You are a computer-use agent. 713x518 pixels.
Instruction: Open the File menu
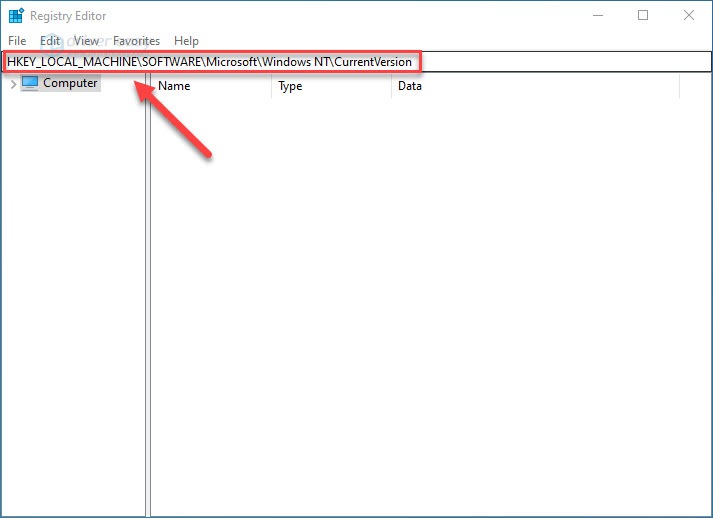click(17, 41)
